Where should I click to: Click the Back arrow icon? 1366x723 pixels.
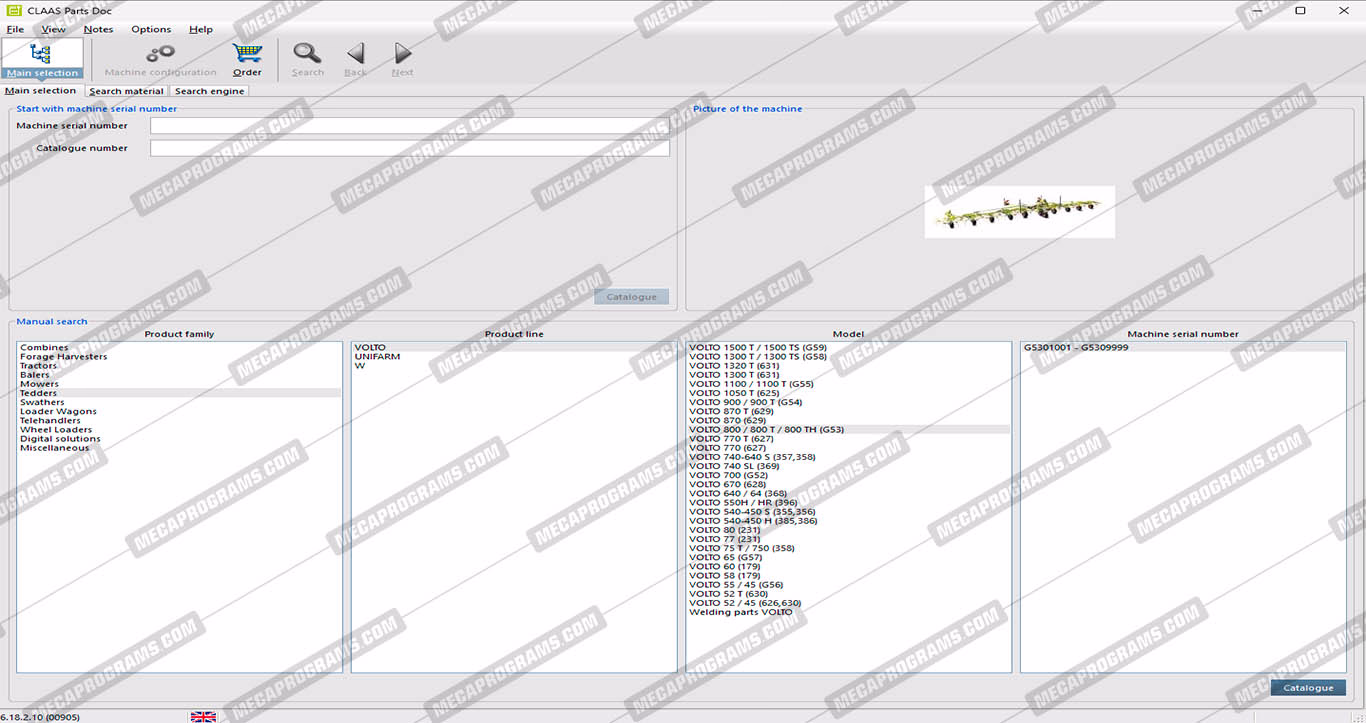pos(355,54)
